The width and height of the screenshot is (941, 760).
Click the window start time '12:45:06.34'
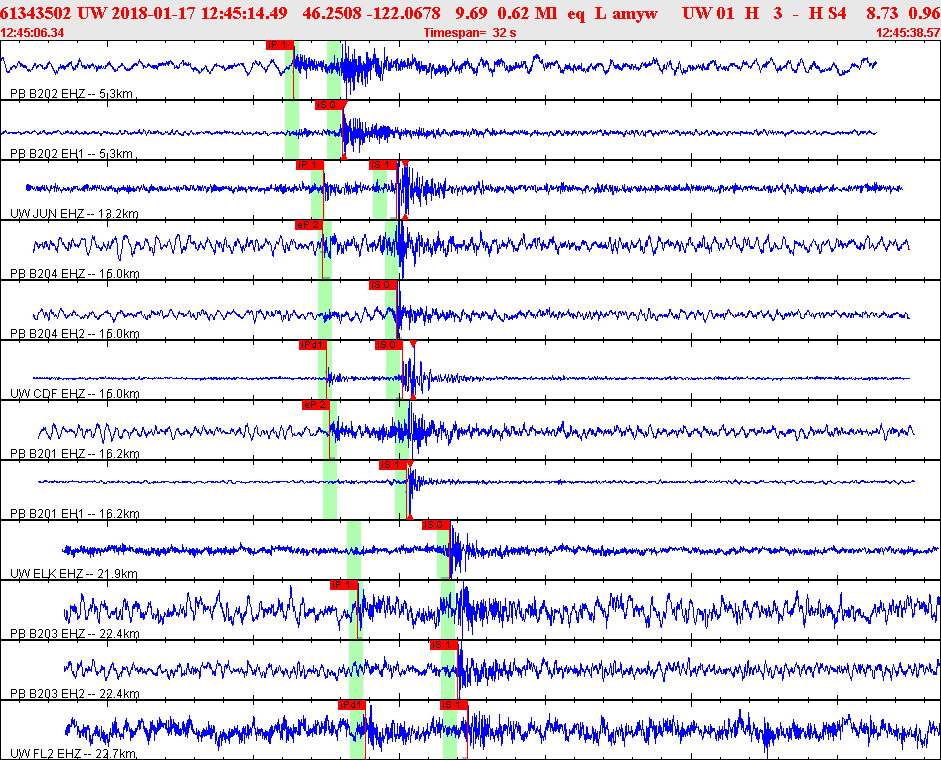[x=32, y=32]
